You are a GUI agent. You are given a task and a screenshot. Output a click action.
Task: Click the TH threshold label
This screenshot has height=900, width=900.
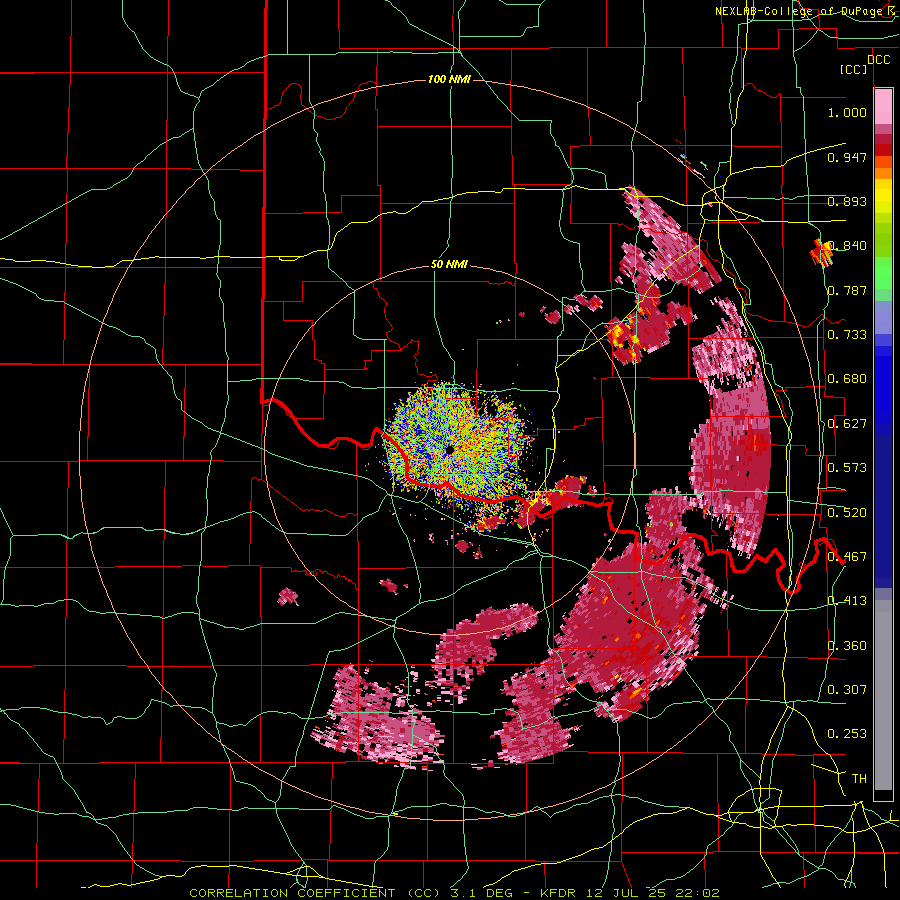tap(859, 779)
